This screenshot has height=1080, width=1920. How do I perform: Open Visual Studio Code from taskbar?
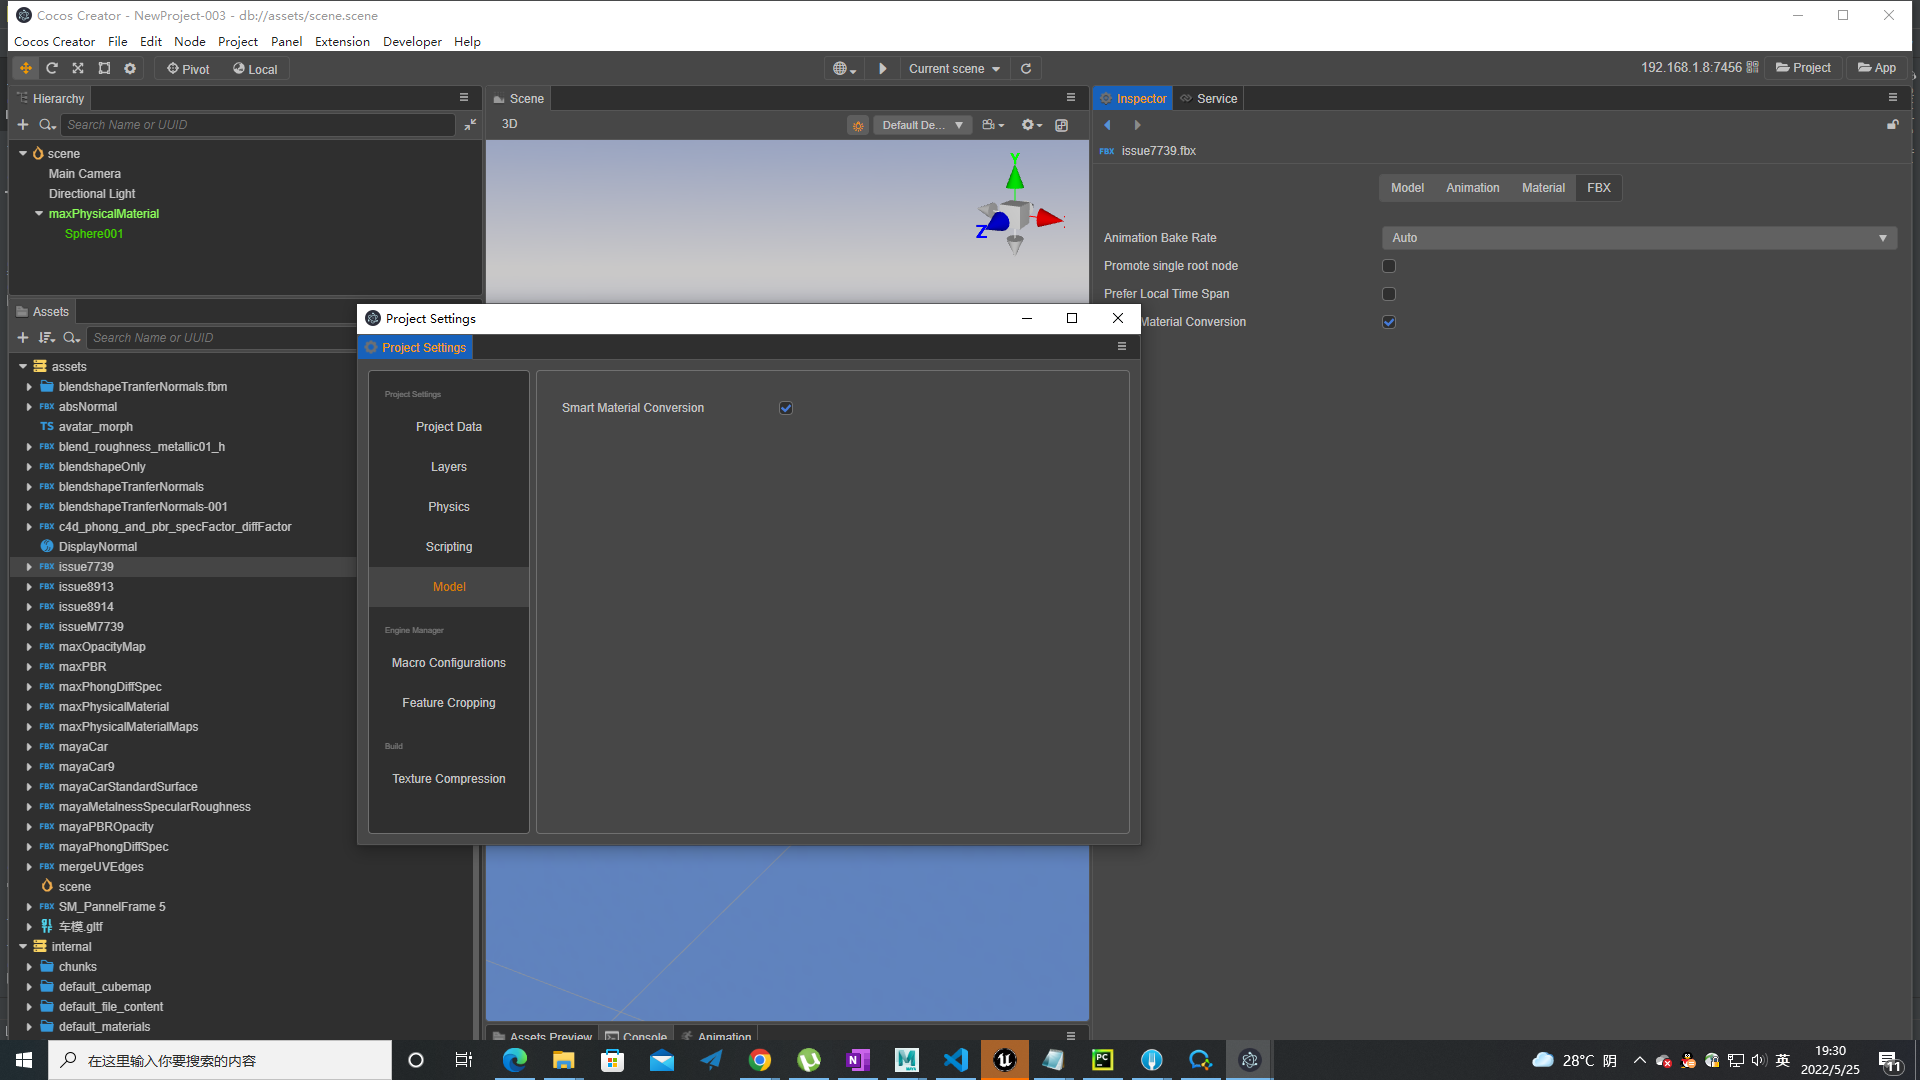pyautogui.click(x=956, y=1060)
